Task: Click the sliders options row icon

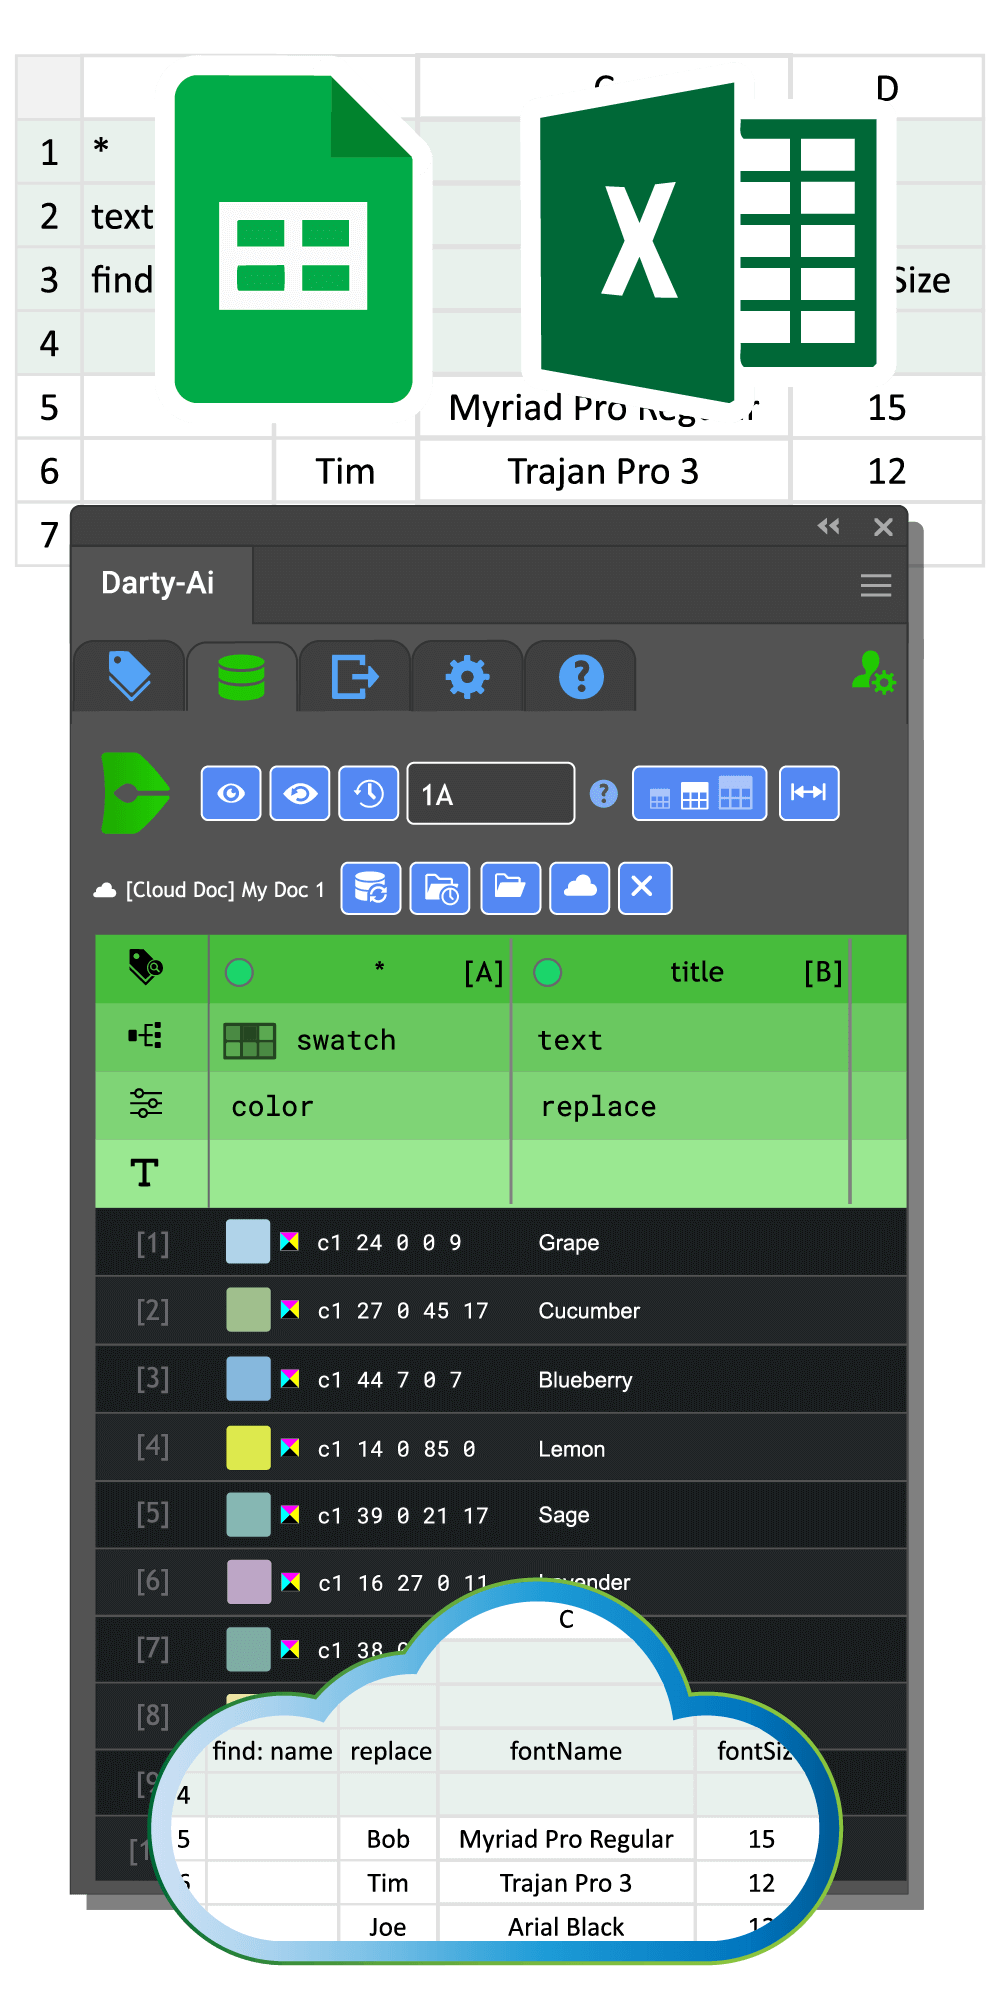Action: (146, 1104)
